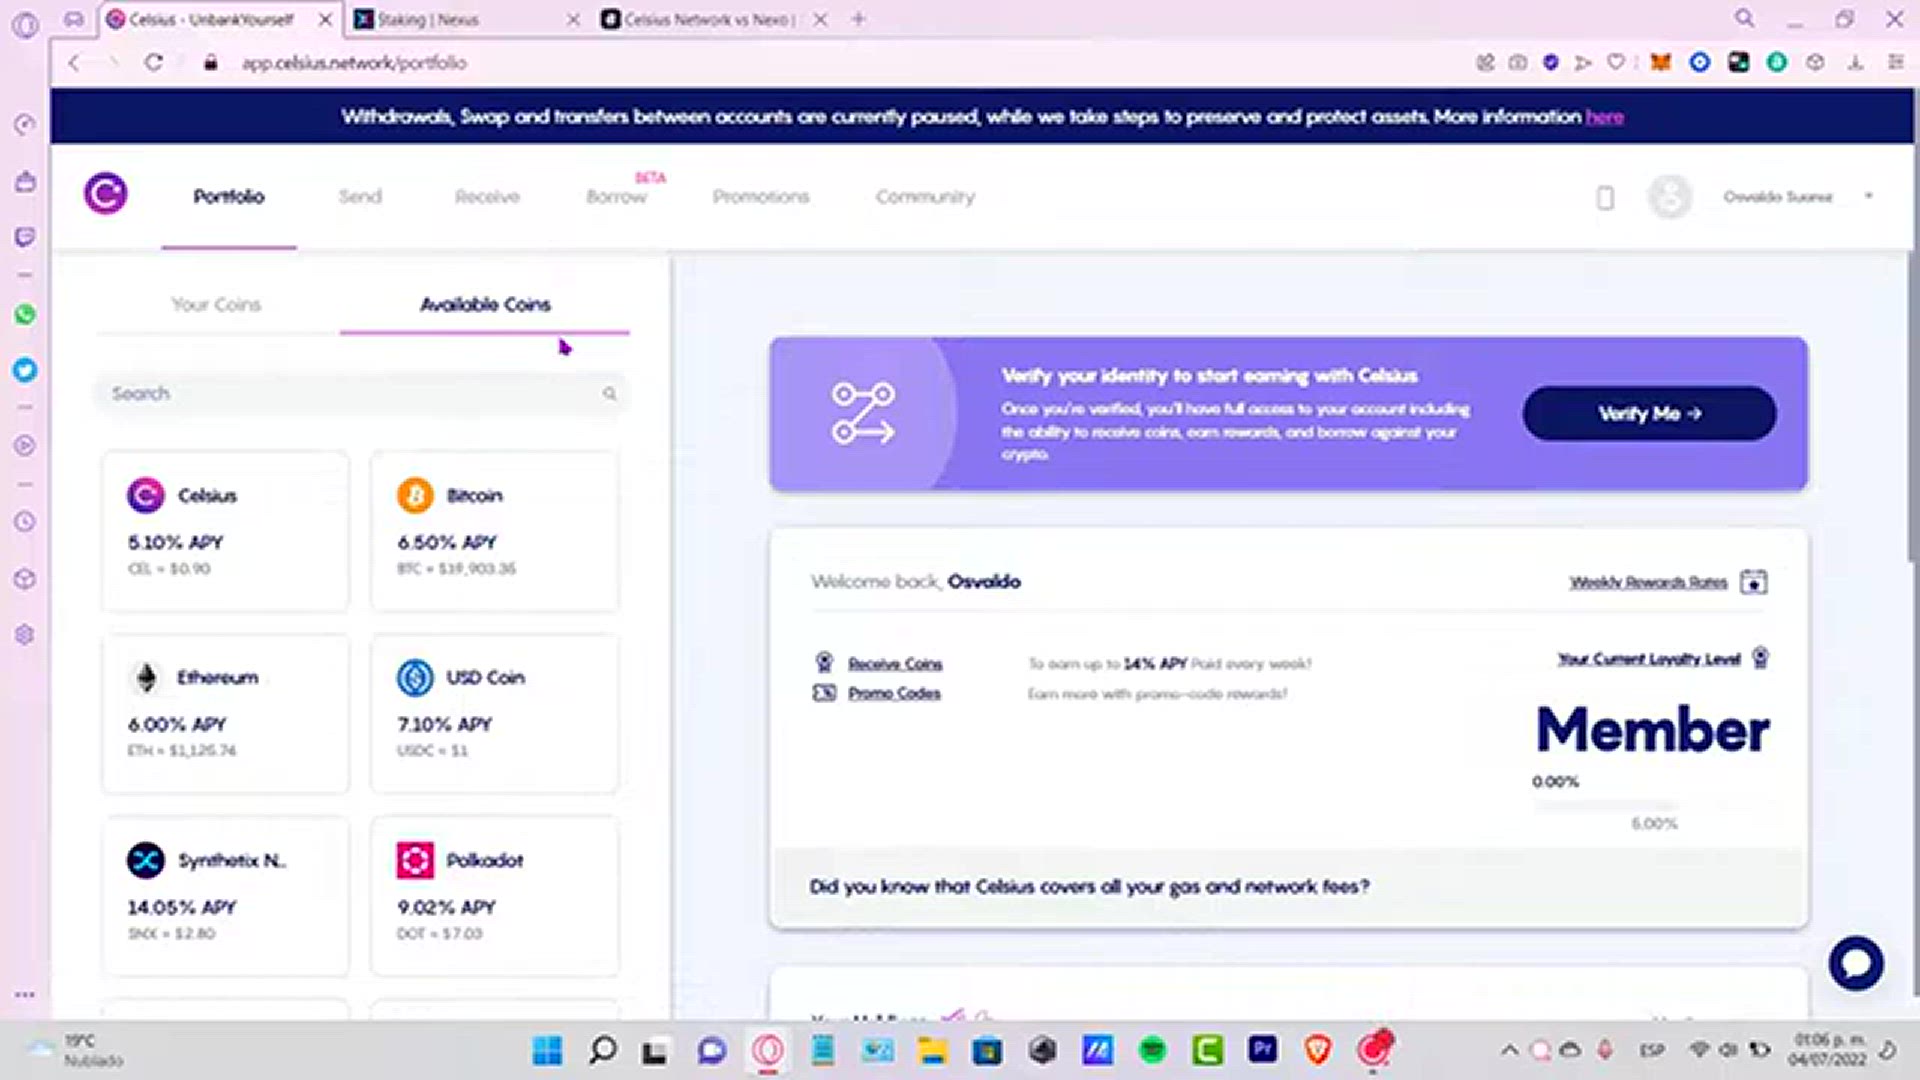This screenshot has height=1080, width=1920.
Task: Open sidebar settings gear
Action: [x=25, y=635]
